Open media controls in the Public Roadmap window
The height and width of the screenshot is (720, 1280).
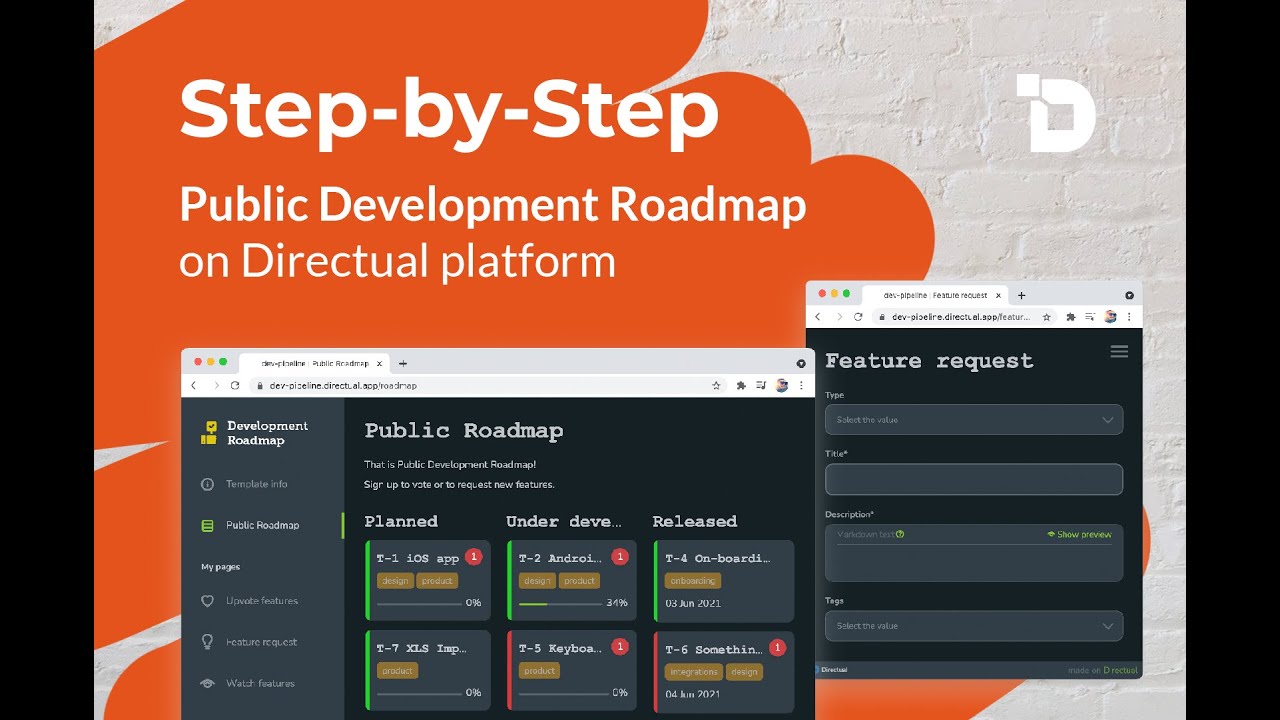coord(761,385)
